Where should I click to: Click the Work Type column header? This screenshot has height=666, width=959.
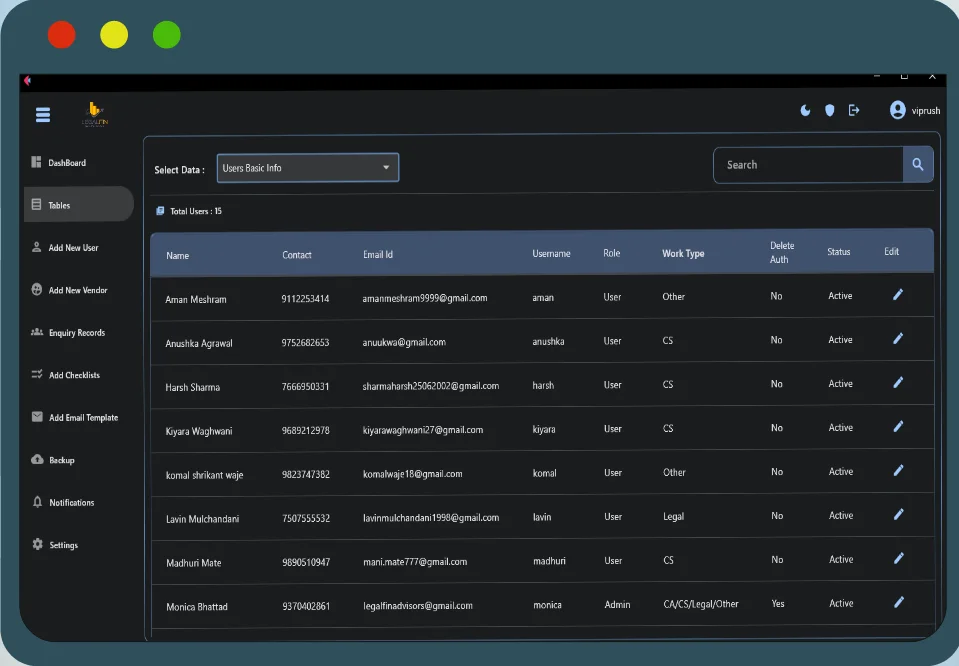(x=683, y=253)
